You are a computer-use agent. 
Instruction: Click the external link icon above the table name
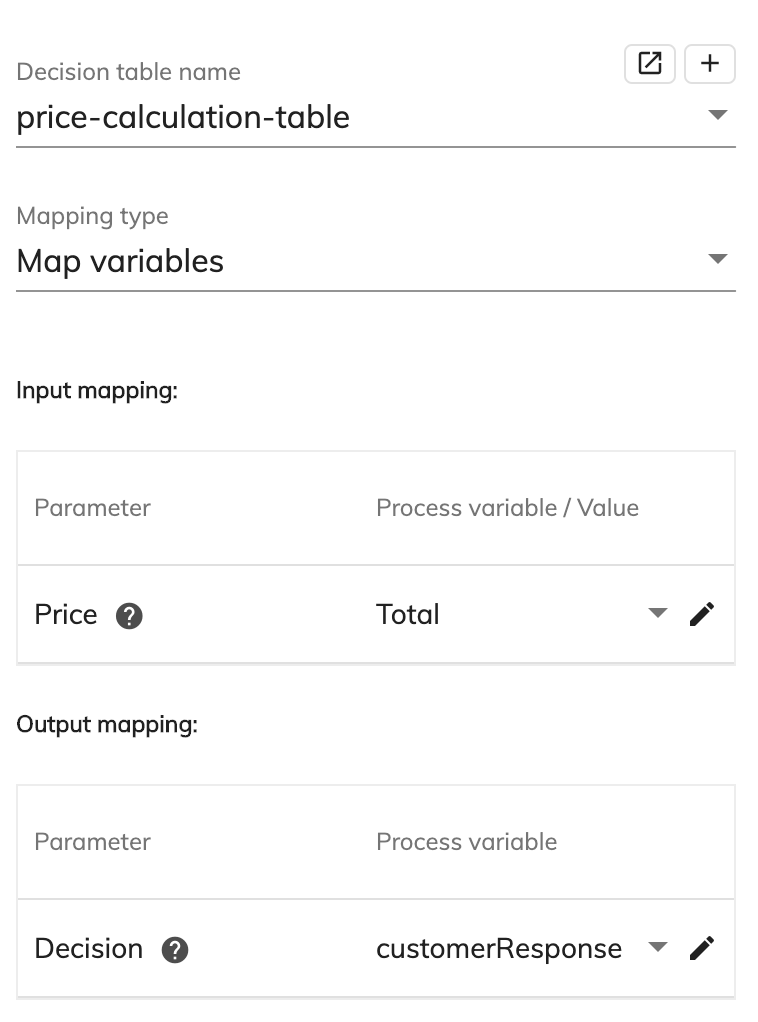point(650,63)
